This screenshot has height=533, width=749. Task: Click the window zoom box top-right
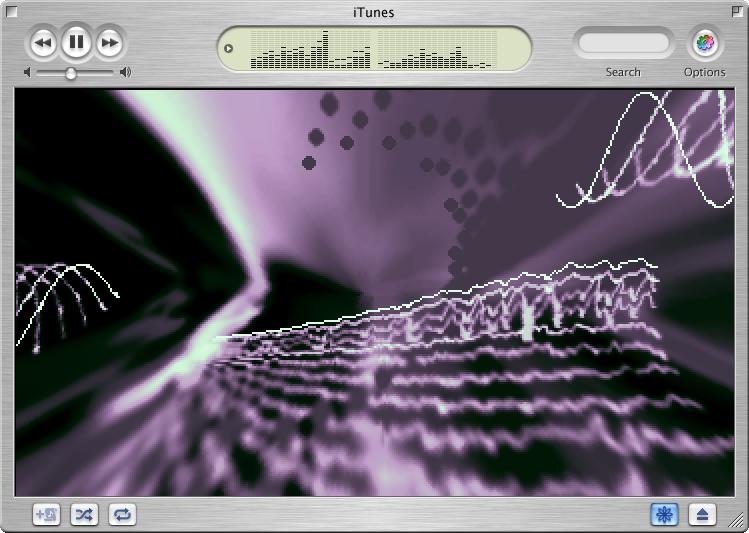coord(738,11)
